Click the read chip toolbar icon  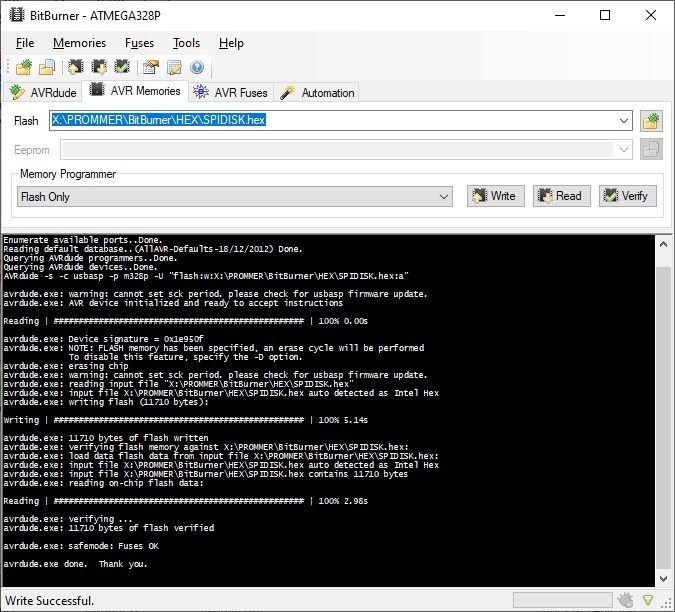pyautogui.click(x=99, y=67)
